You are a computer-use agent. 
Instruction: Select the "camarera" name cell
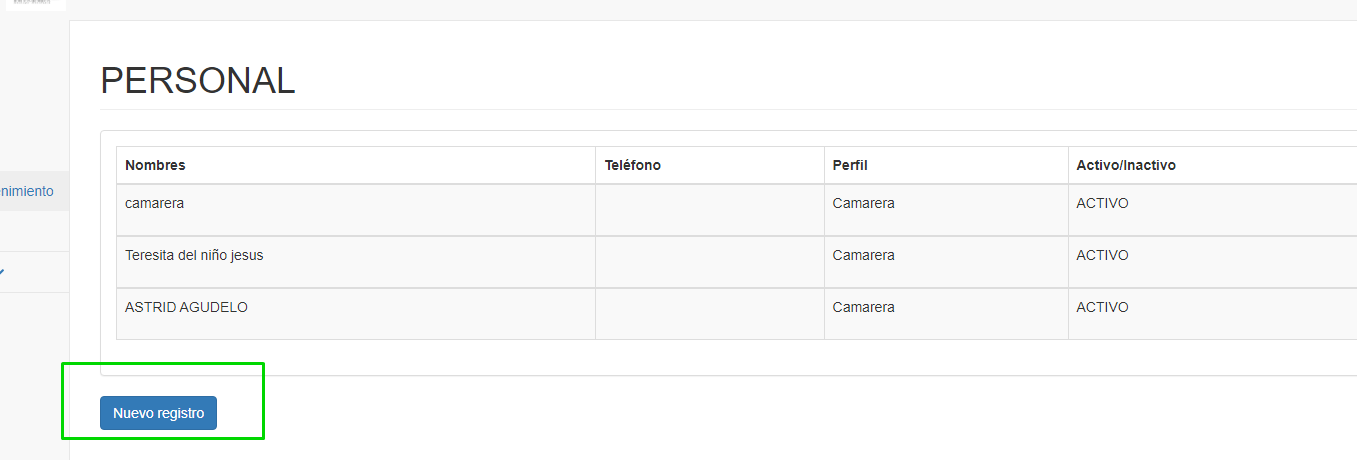pos(154,203)
